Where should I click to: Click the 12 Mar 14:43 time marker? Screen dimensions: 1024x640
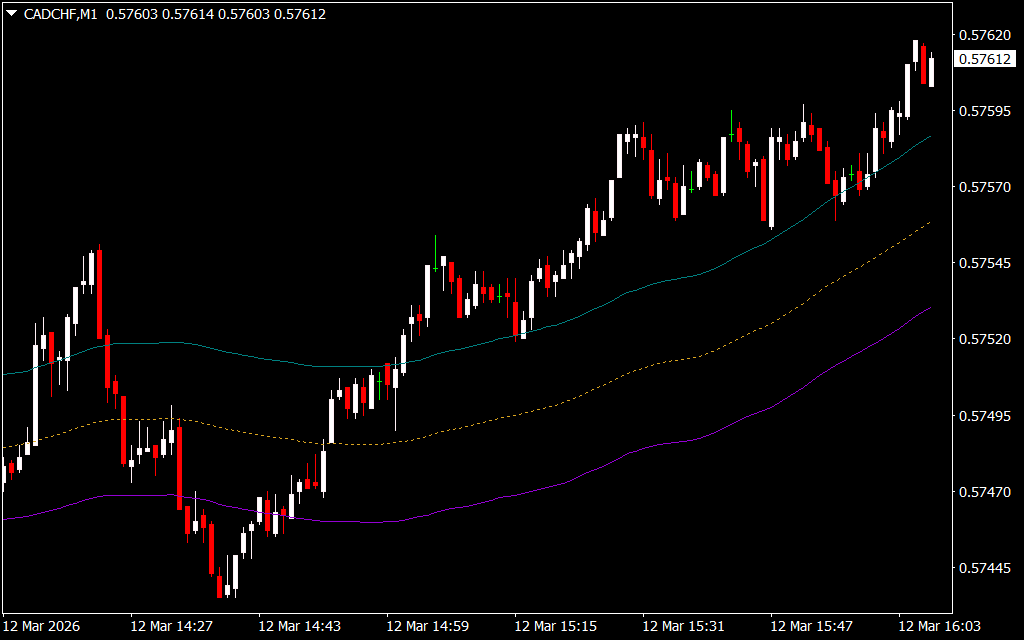[299, 626]
